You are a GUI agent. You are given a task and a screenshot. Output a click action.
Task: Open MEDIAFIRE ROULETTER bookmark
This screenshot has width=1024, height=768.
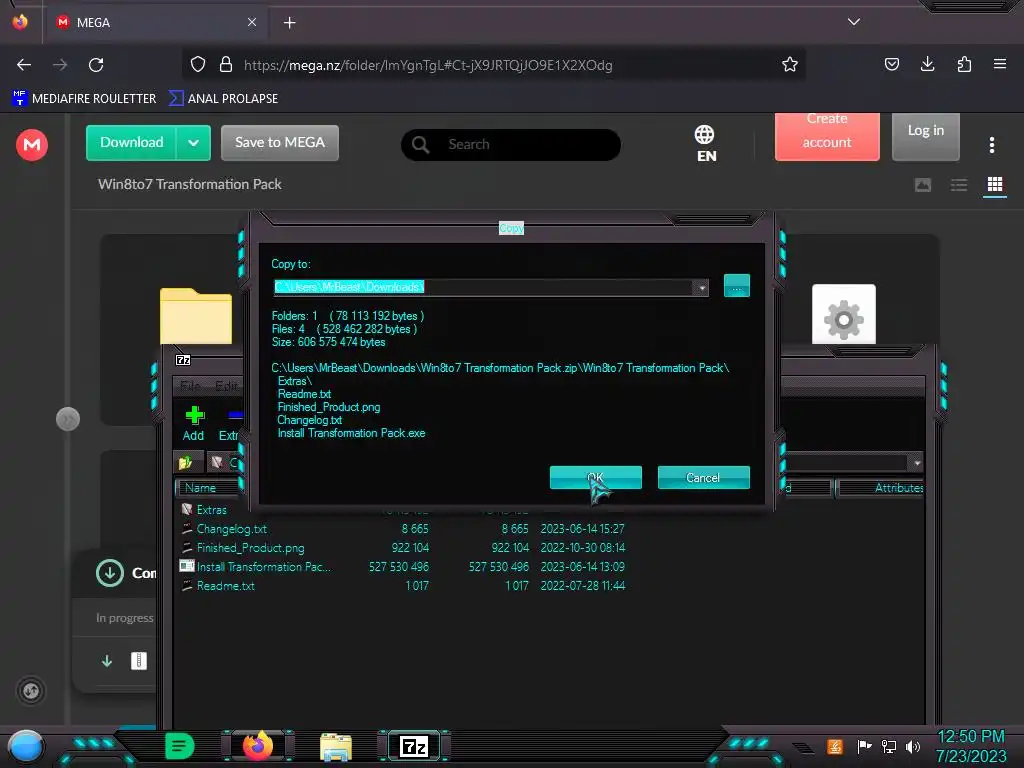click(x=84, y=98)
